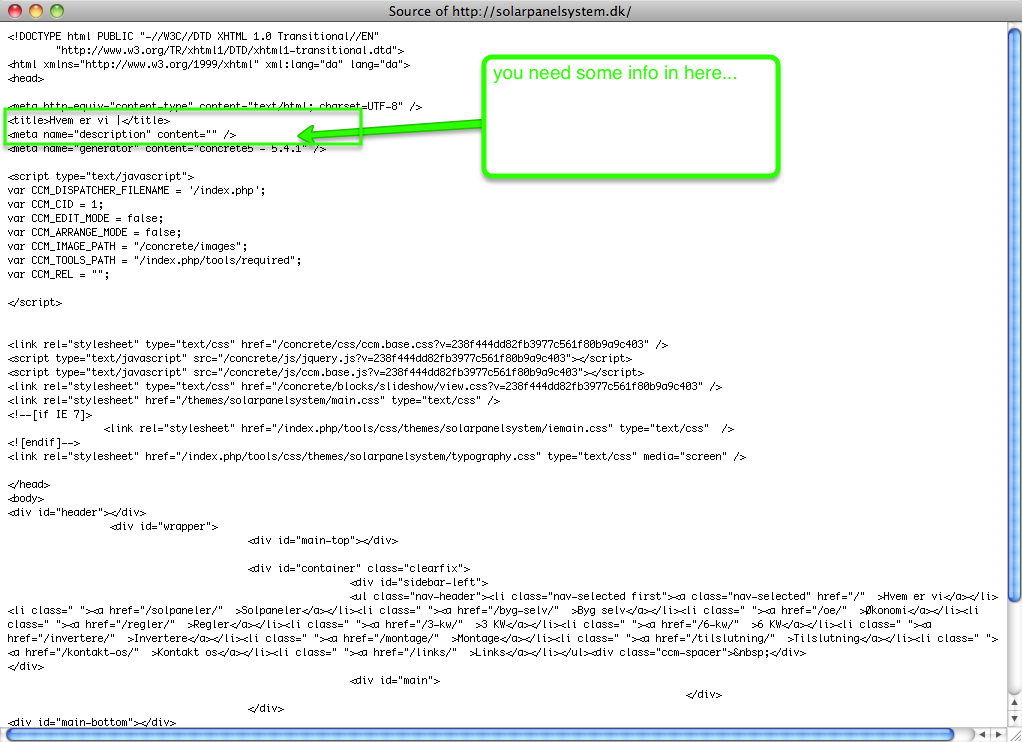Click the div id="wrapper" line
This screenshot has height=742, width=1022.
164,527
